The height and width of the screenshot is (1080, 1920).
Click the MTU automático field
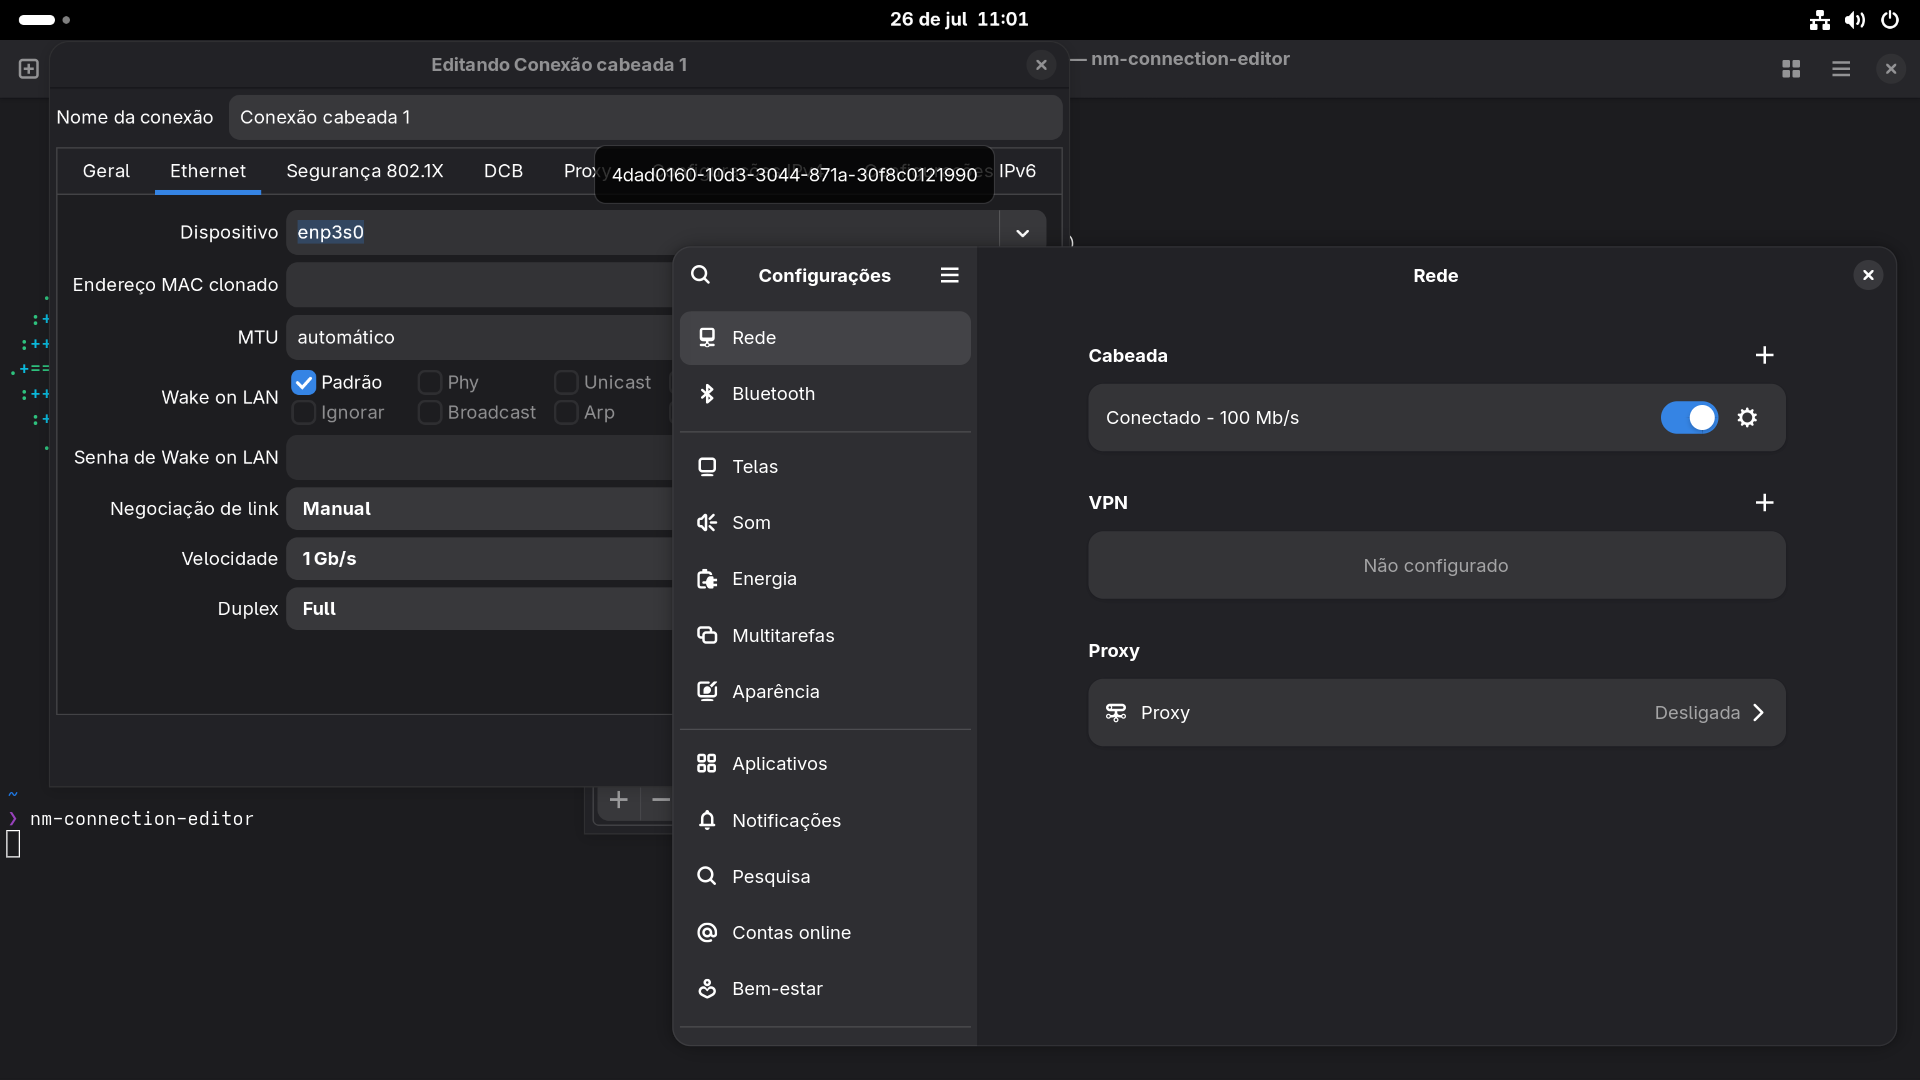pos(480,338)
